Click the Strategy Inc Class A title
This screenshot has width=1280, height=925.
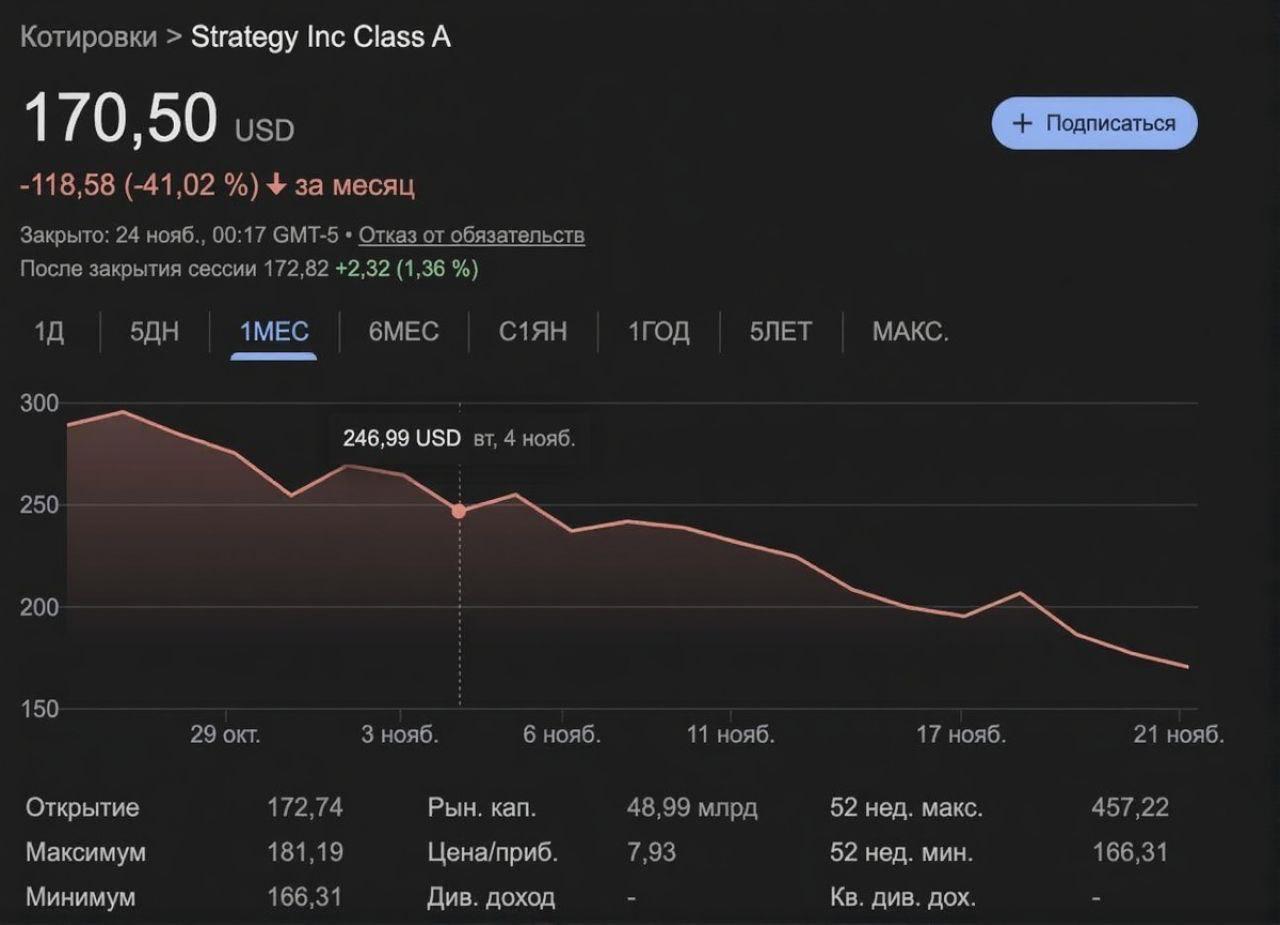(320, 37)
